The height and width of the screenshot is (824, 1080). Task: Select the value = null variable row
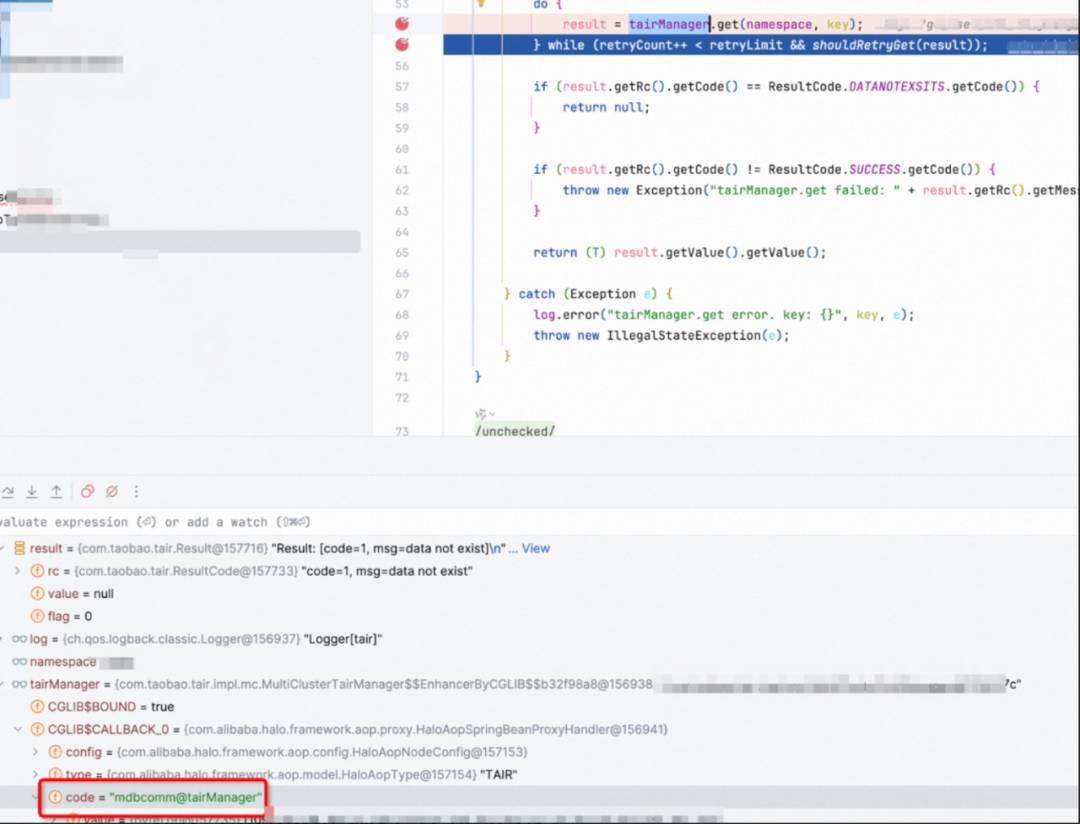tap(80, 593)
